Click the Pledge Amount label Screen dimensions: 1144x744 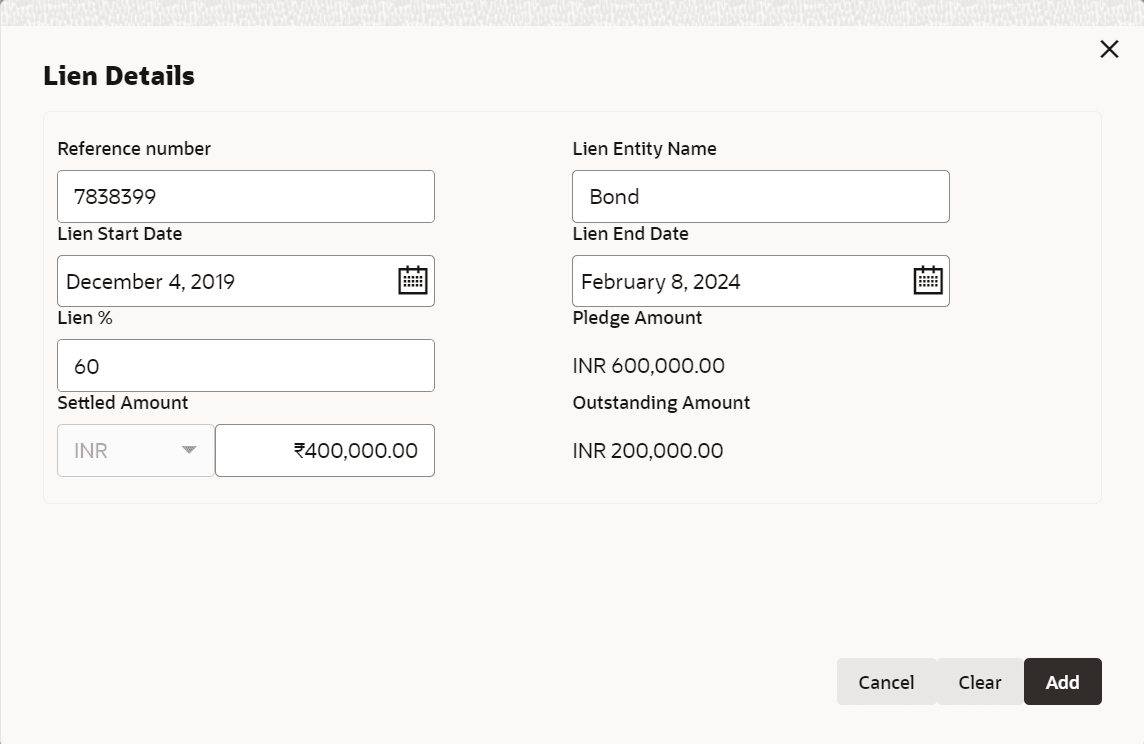click(637, 318)
